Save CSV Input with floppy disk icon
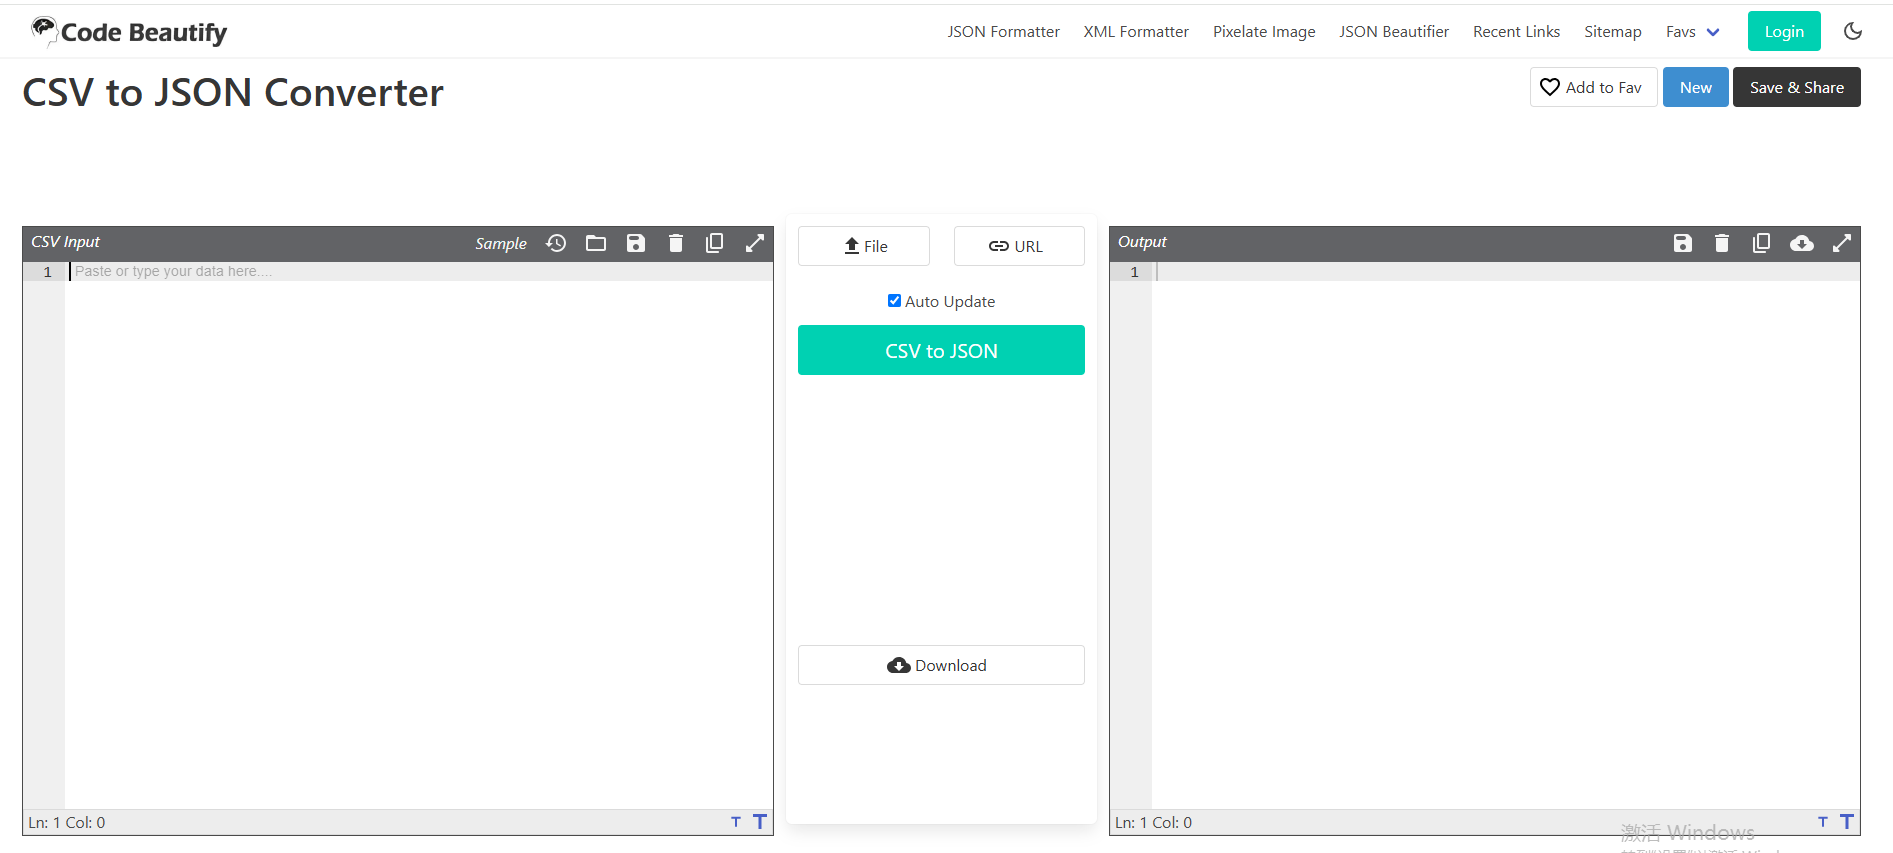 click(636, 243)
